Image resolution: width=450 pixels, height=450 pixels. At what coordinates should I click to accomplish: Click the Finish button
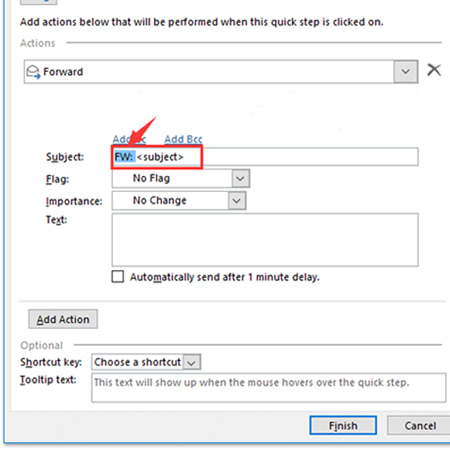(x=343, y=425)
